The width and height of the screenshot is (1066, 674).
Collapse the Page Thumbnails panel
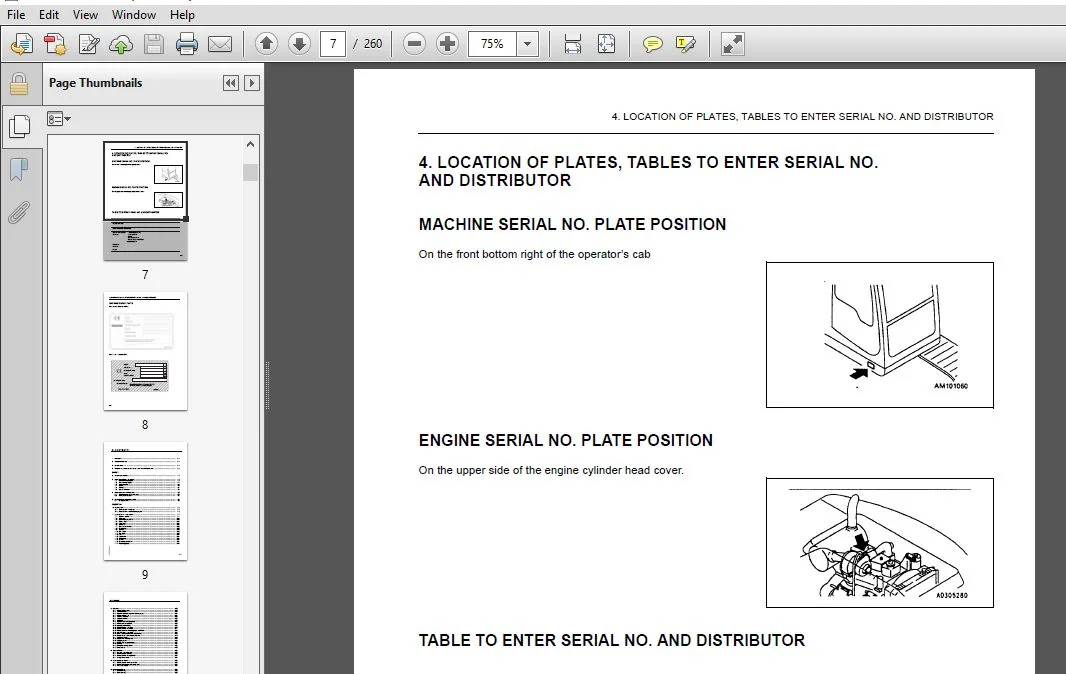pyautogui.click(x=230, y=83)
